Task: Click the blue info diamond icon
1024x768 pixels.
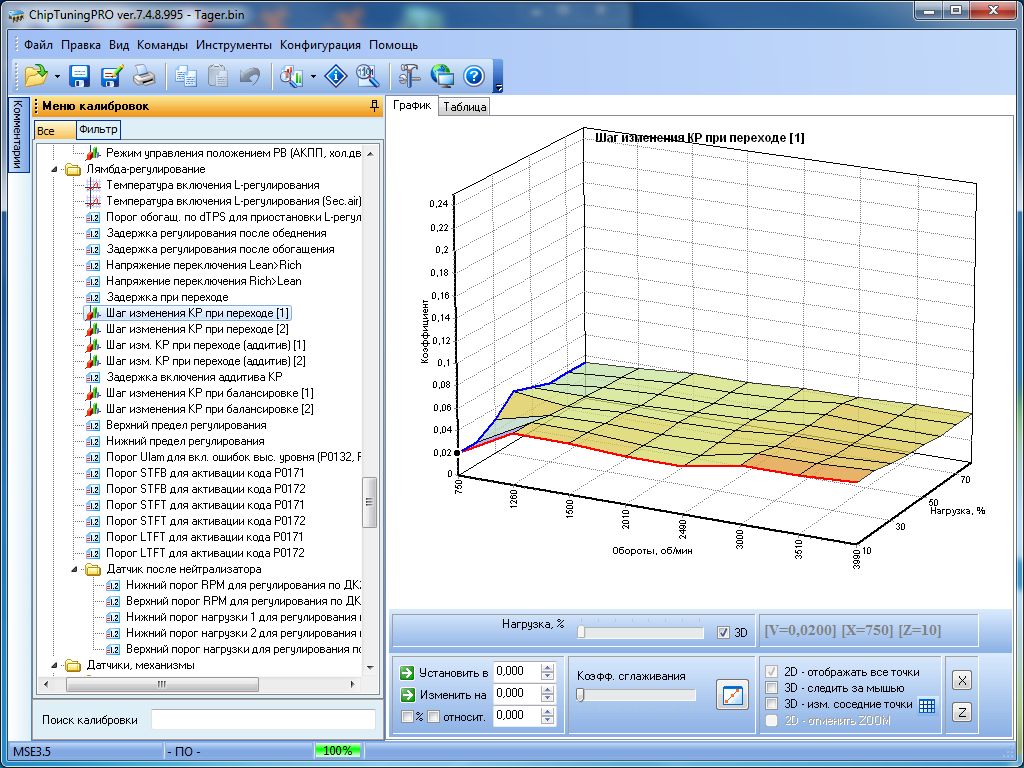Action: tap(338, 76)
